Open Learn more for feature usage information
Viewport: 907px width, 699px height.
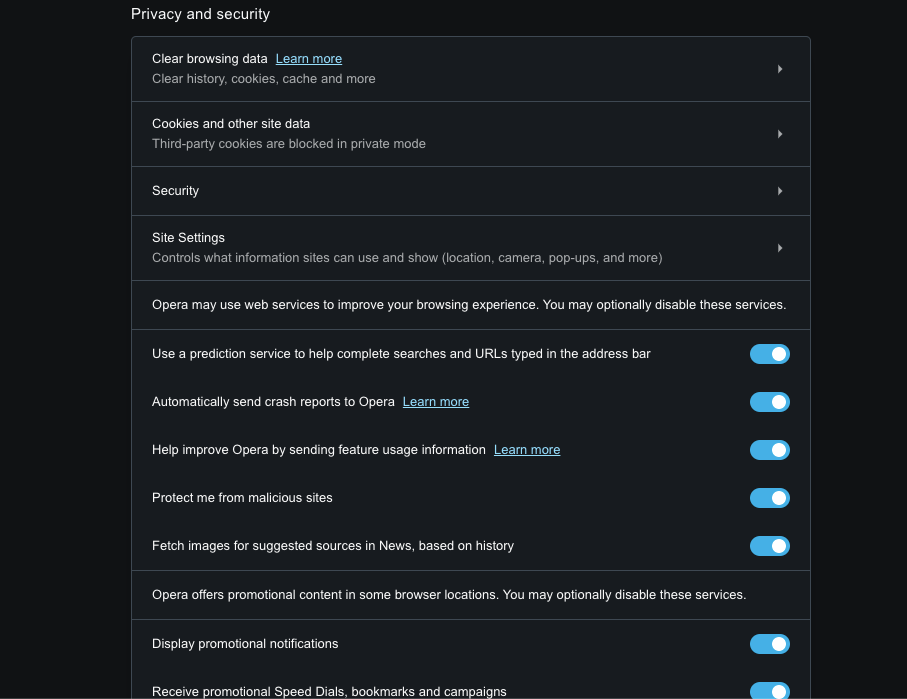(527, 450)
